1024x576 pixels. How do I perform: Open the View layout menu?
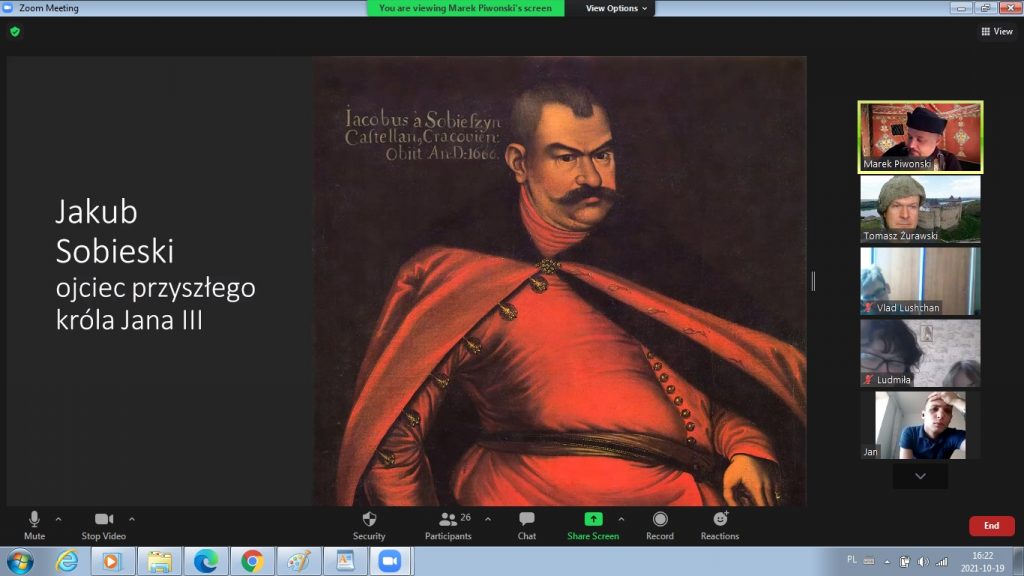tap(997, 31)
